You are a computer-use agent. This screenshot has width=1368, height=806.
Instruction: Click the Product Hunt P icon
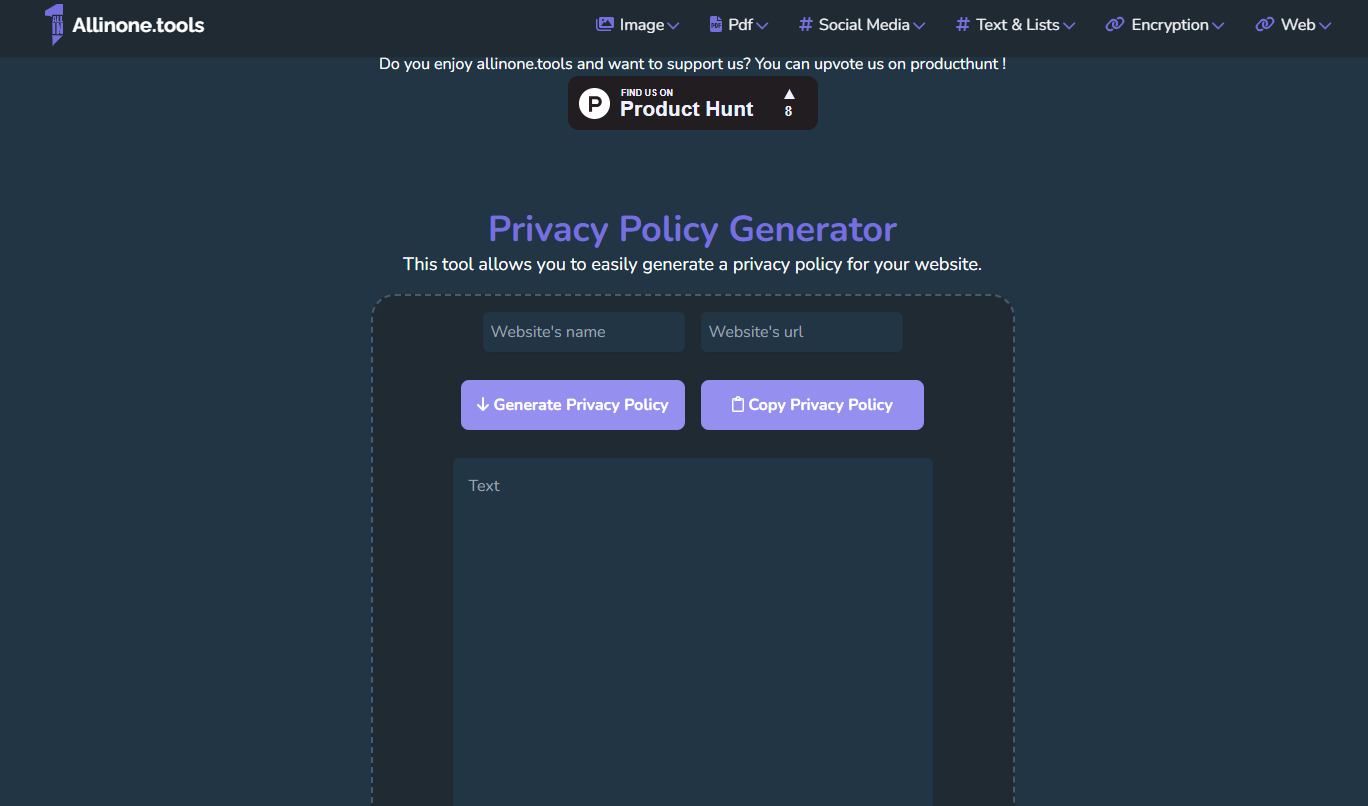(594, 103)
